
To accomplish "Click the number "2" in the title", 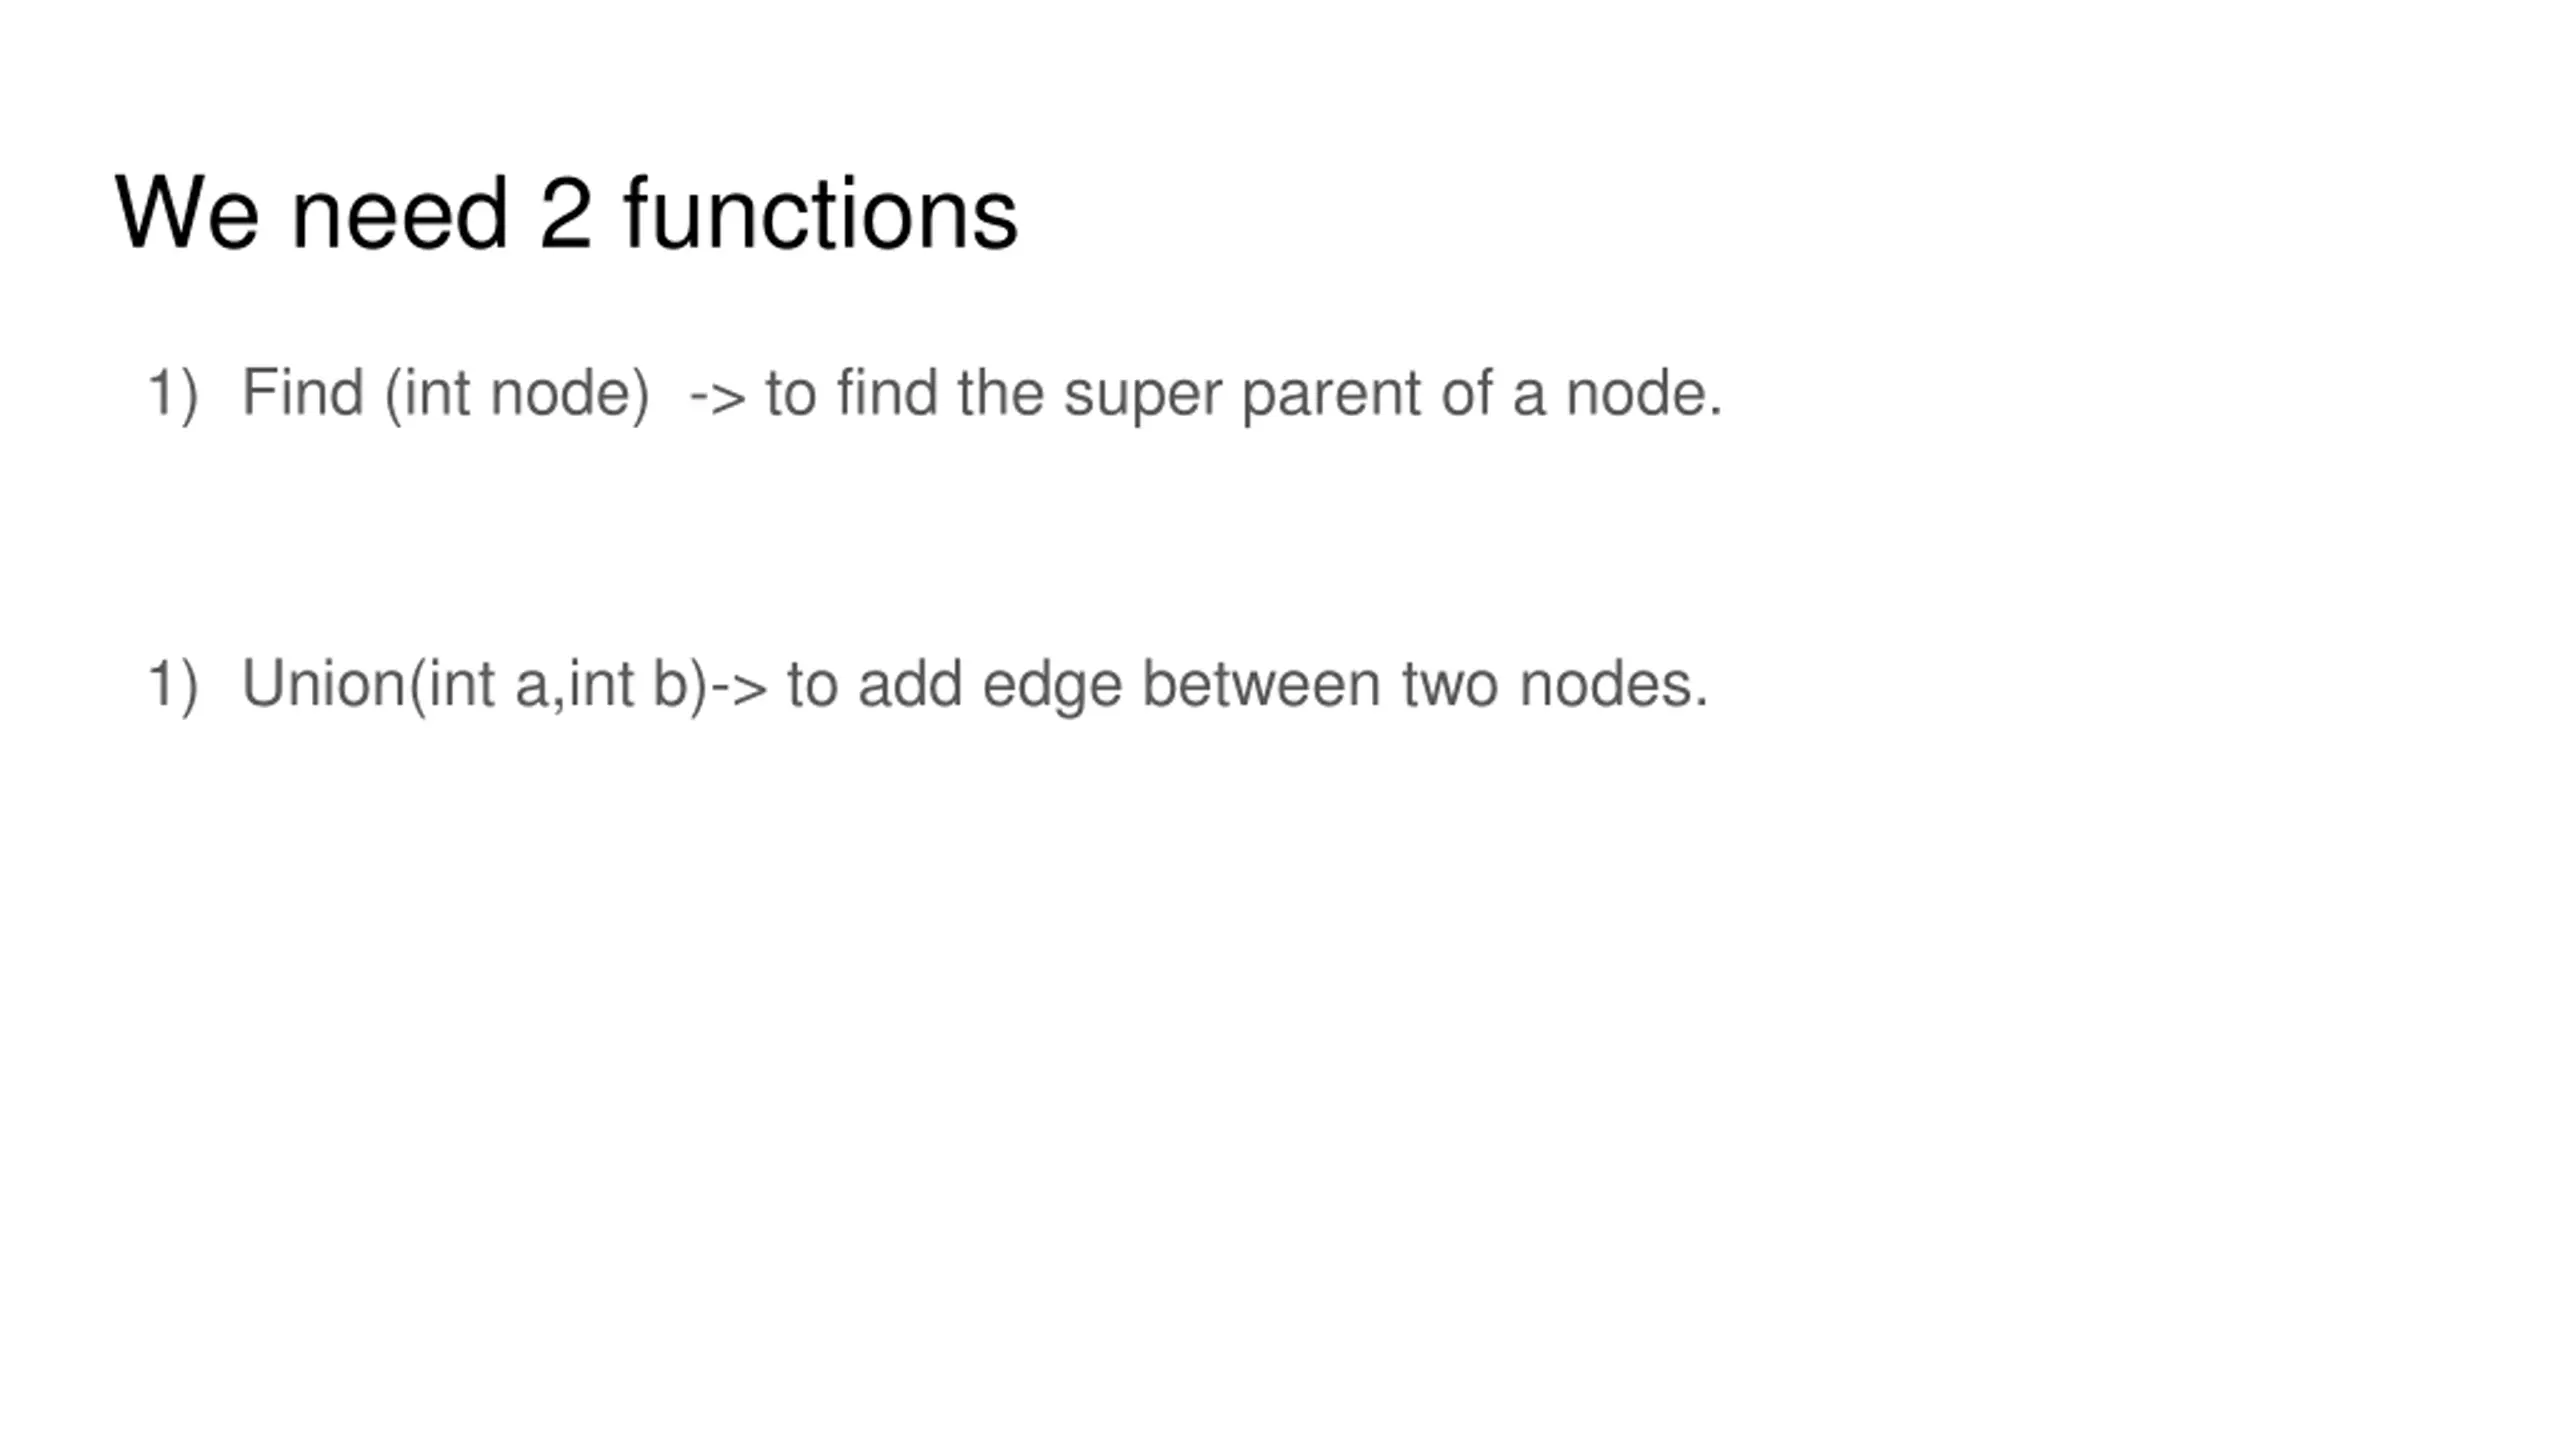I will click(x=565, y=213).
